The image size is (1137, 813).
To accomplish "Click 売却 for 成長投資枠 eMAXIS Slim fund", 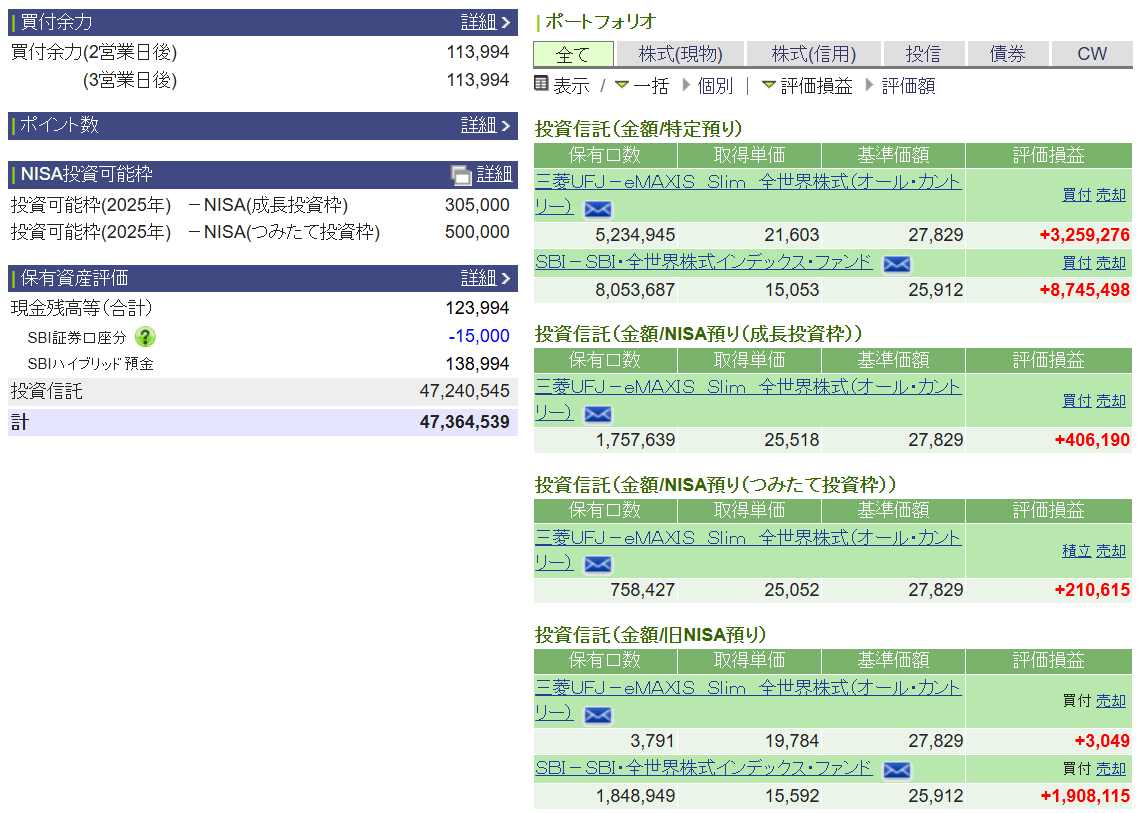I will 1110,401.
